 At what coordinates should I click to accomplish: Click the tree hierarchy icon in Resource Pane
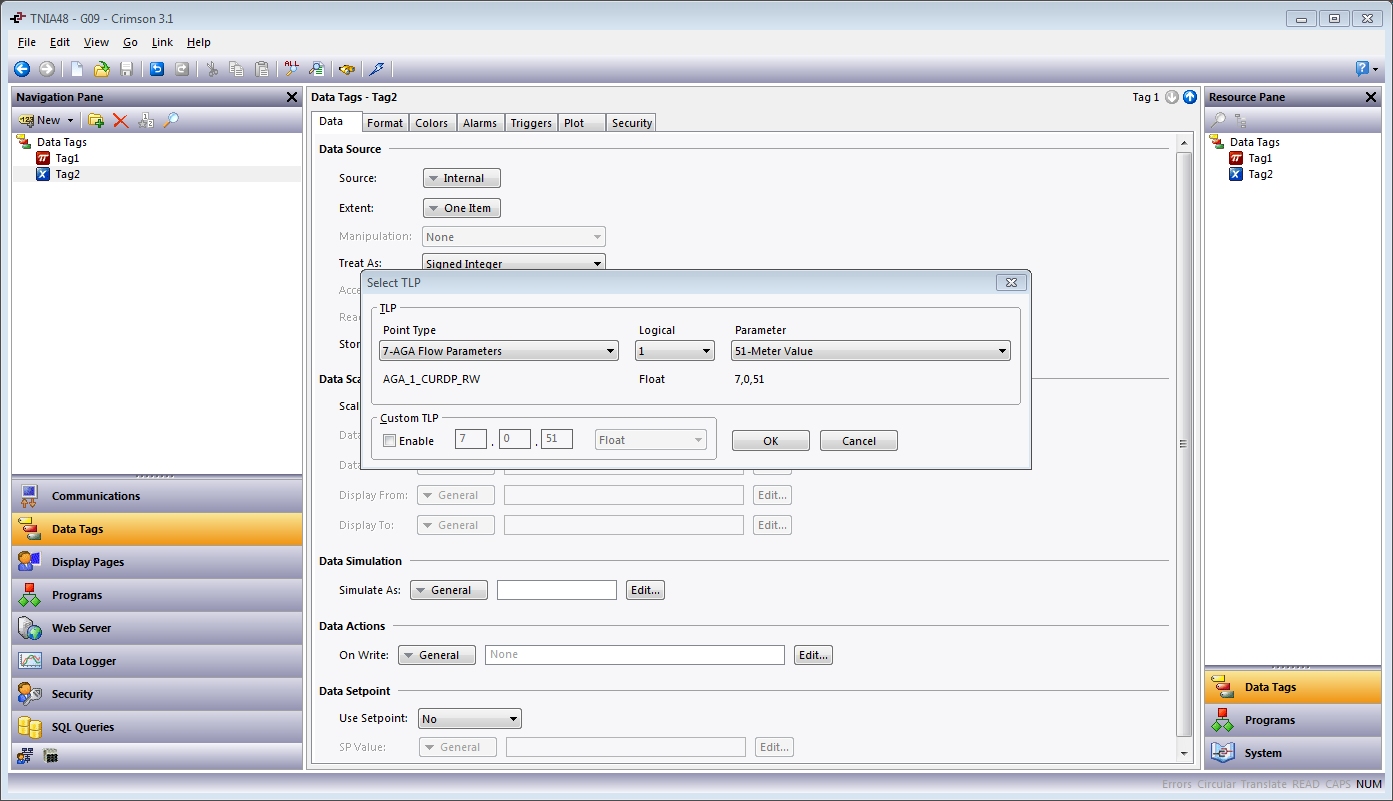[x=1241, y=120]
